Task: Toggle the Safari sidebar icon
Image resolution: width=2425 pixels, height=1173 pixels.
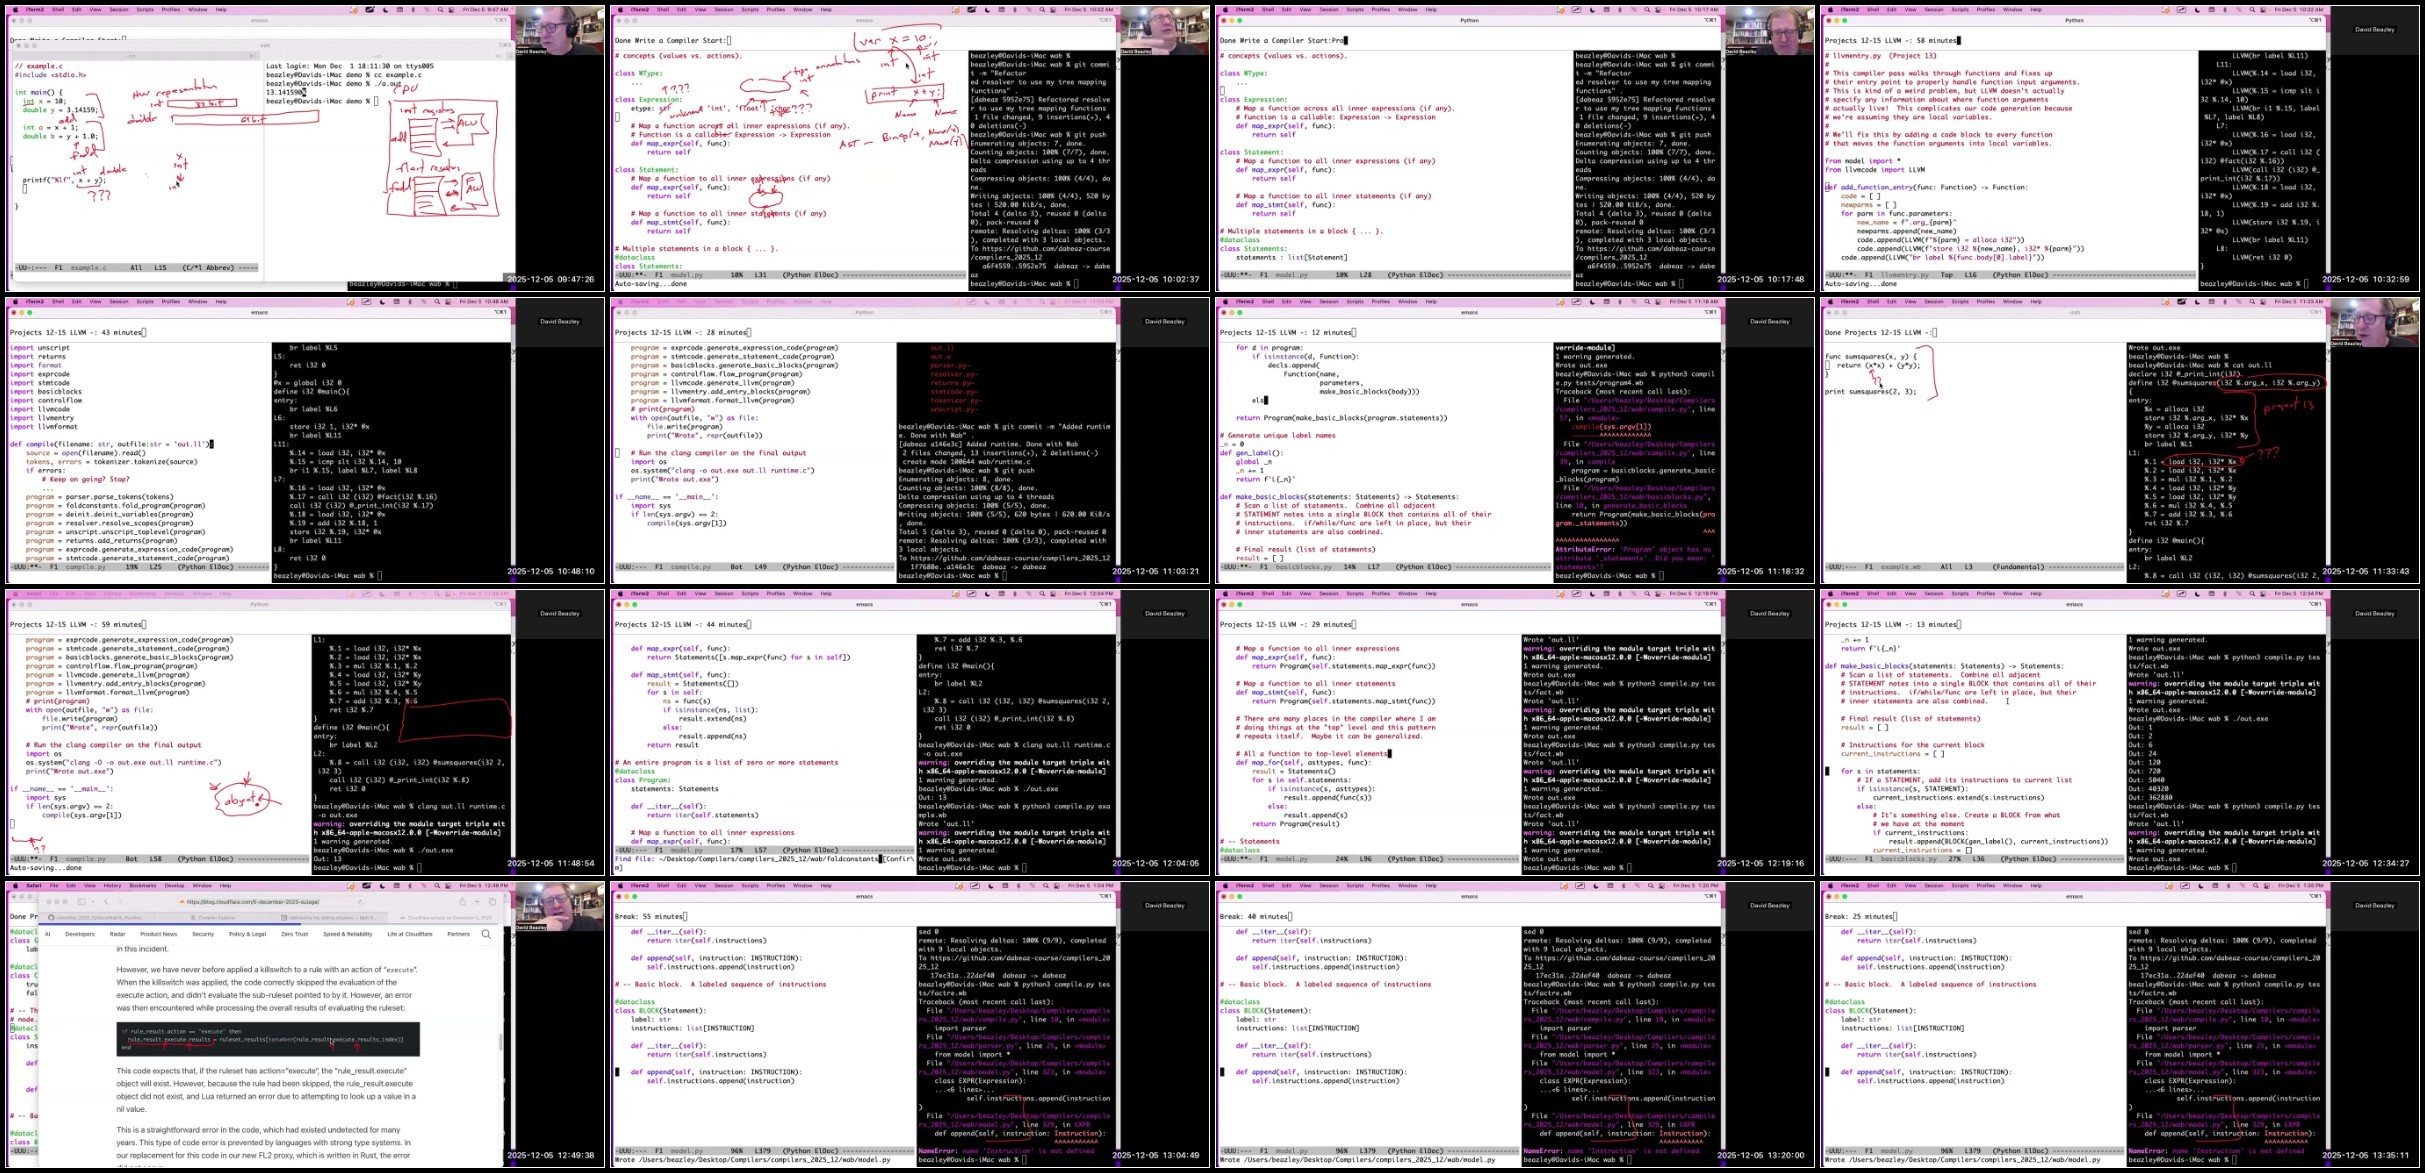Action: (81, 901)
